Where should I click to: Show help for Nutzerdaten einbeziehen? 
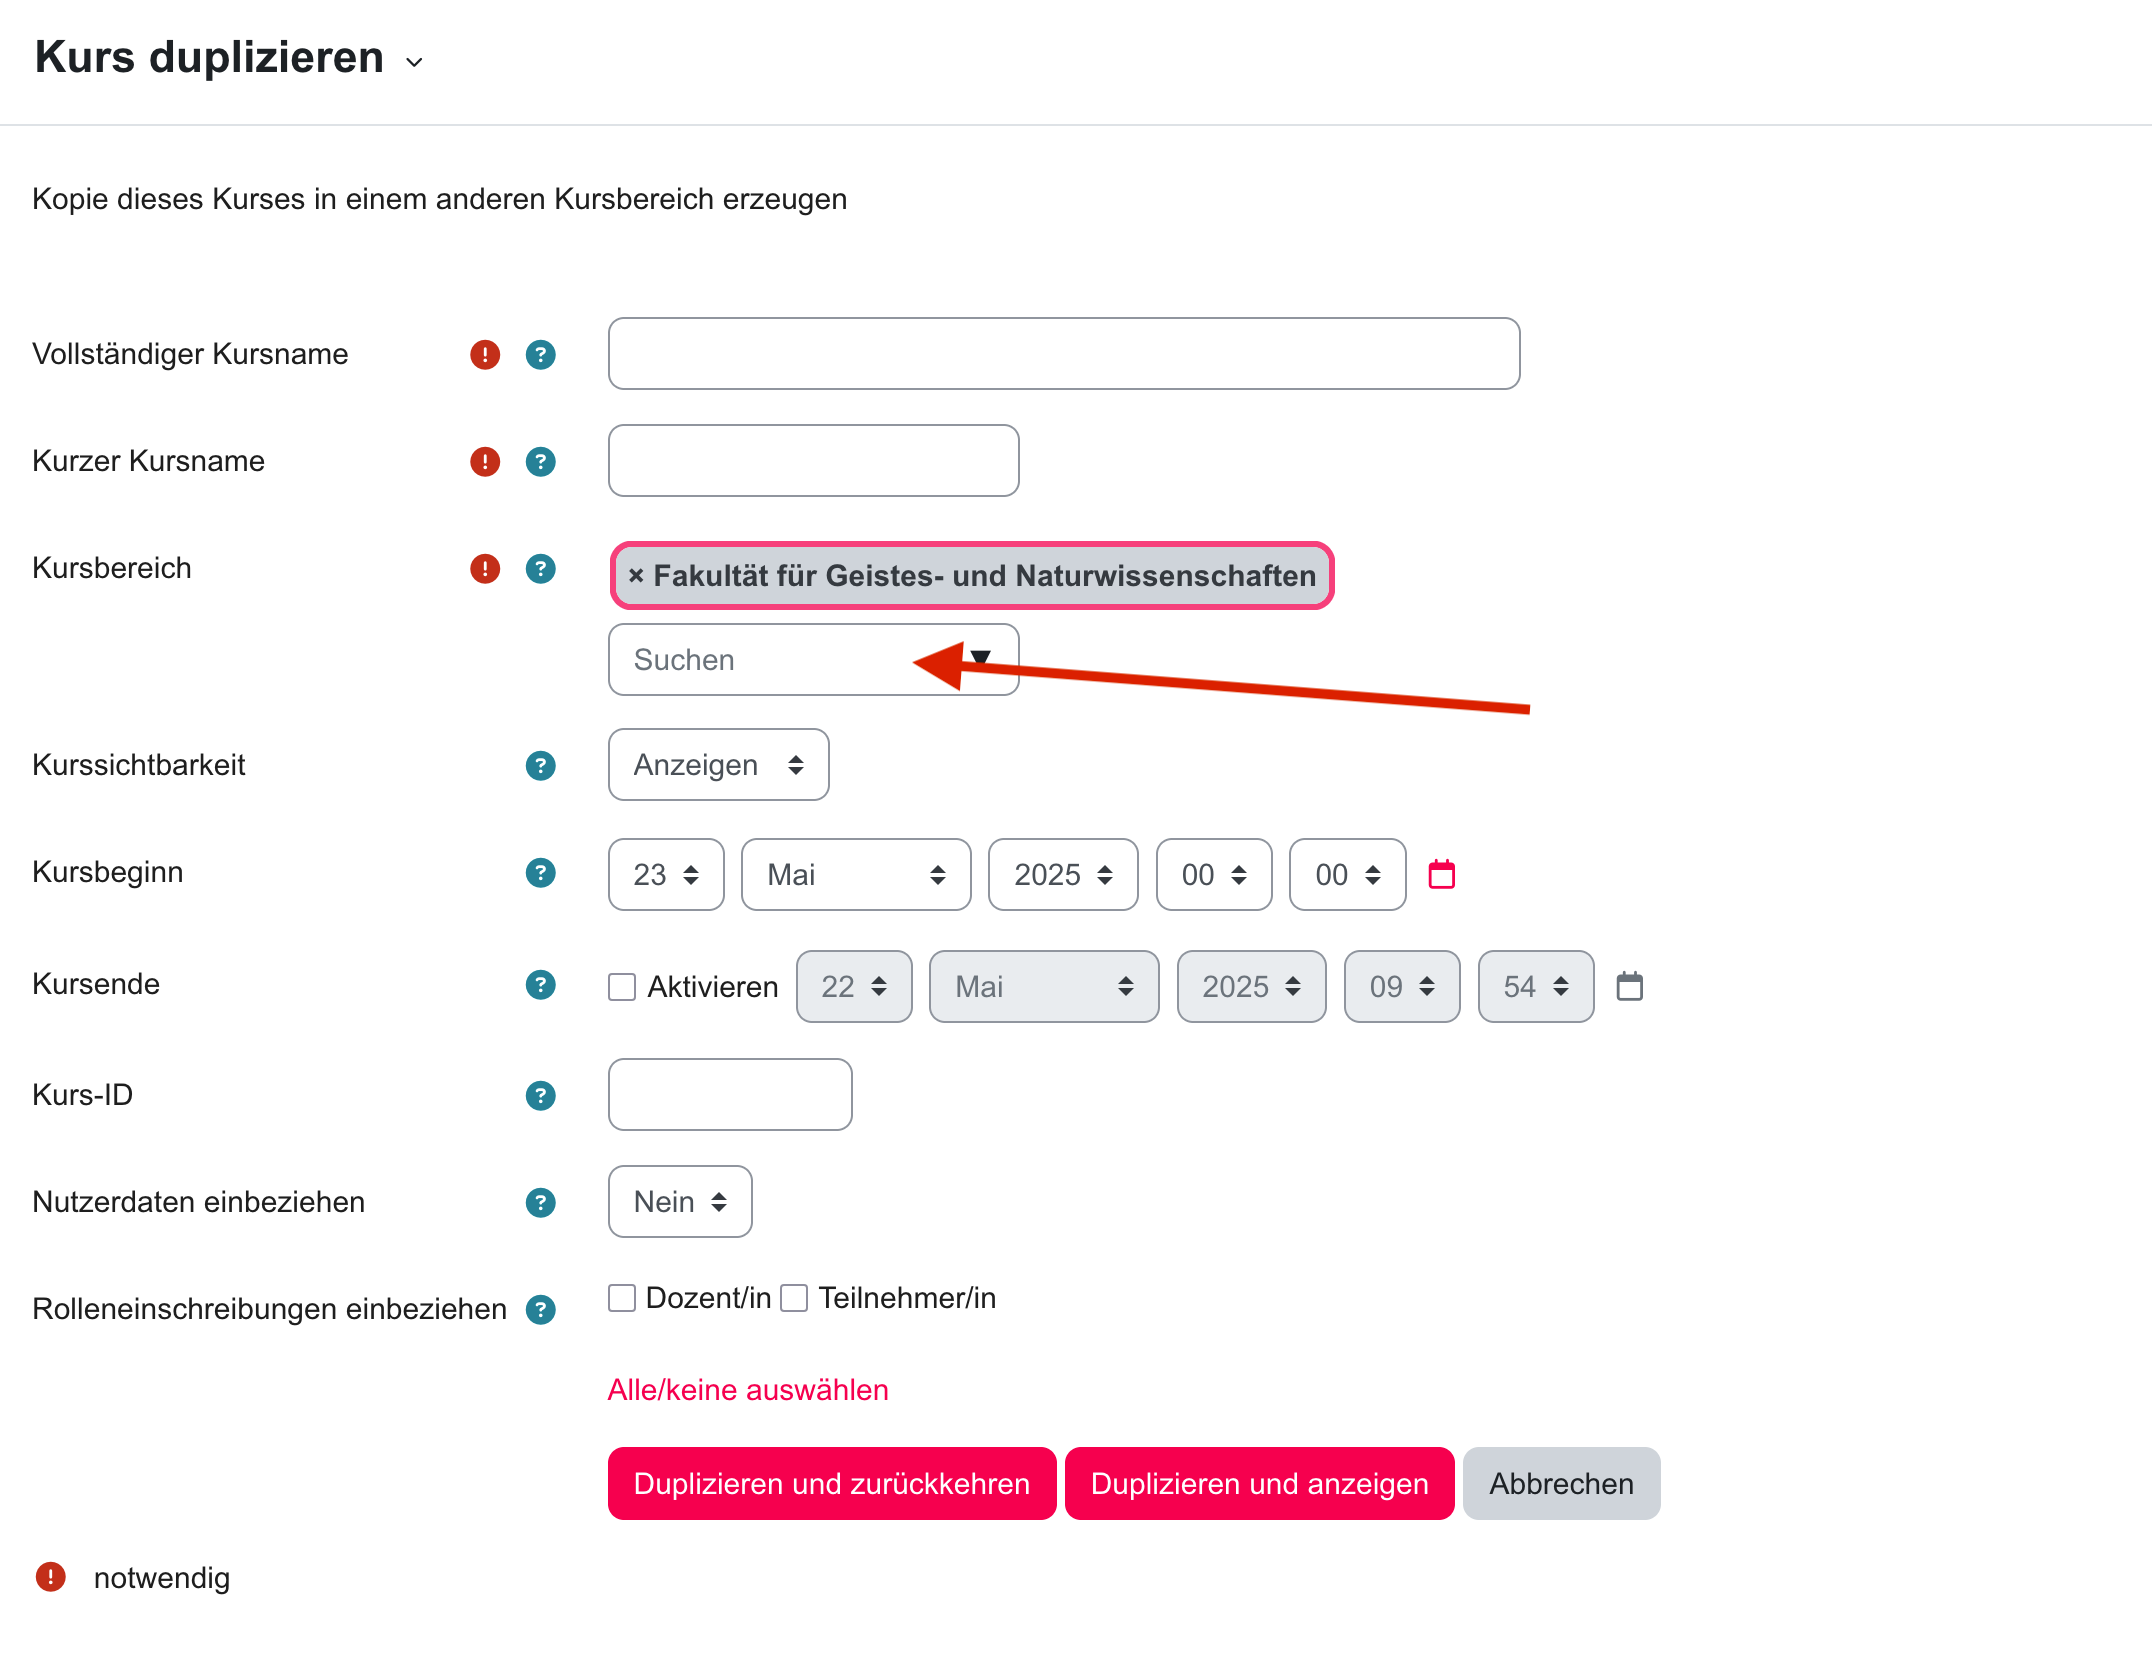(x=540, y=1202)
